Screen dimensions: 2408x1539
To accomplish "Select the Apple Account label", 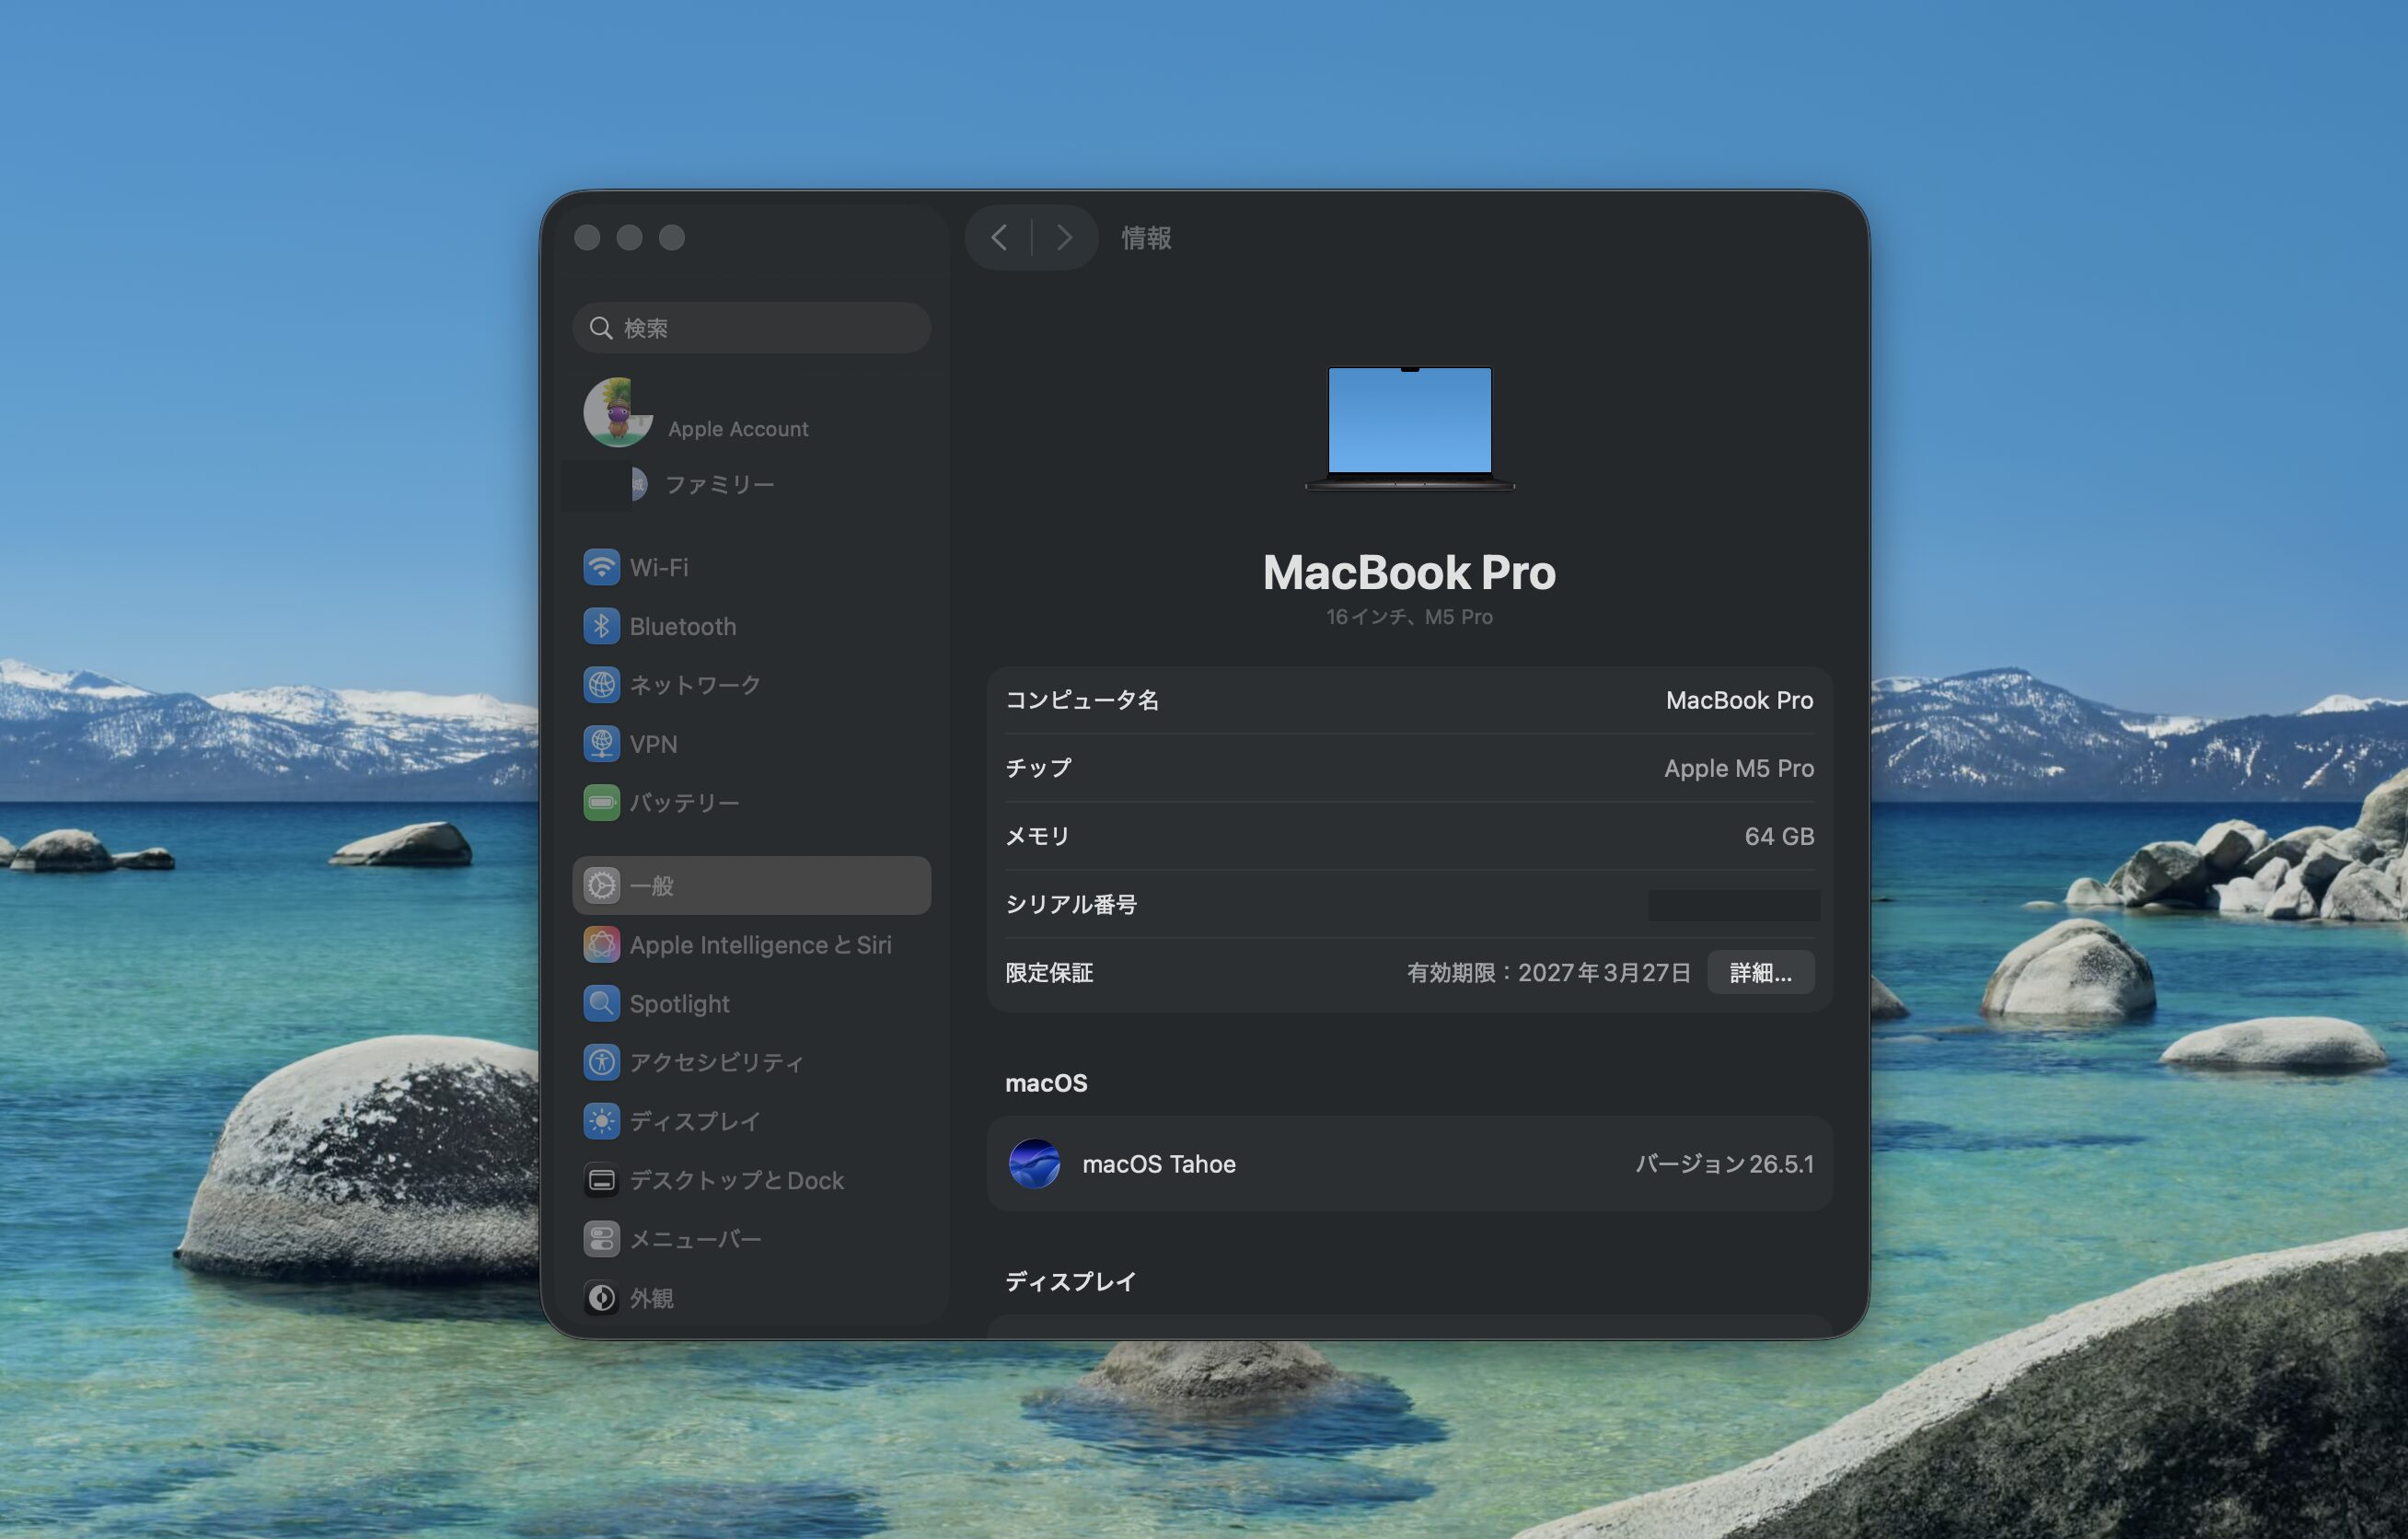I will coord(738,429).
